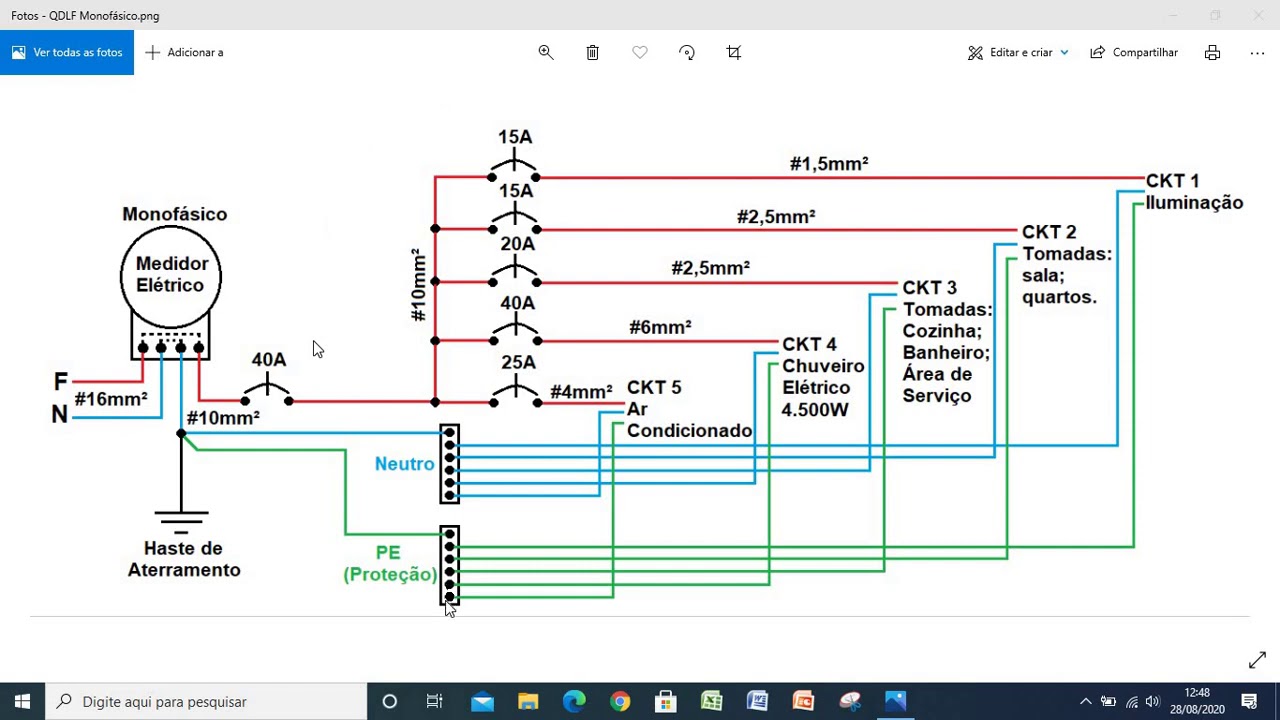
Task: Click the taskbar search field
Action: tap(207, 701)
